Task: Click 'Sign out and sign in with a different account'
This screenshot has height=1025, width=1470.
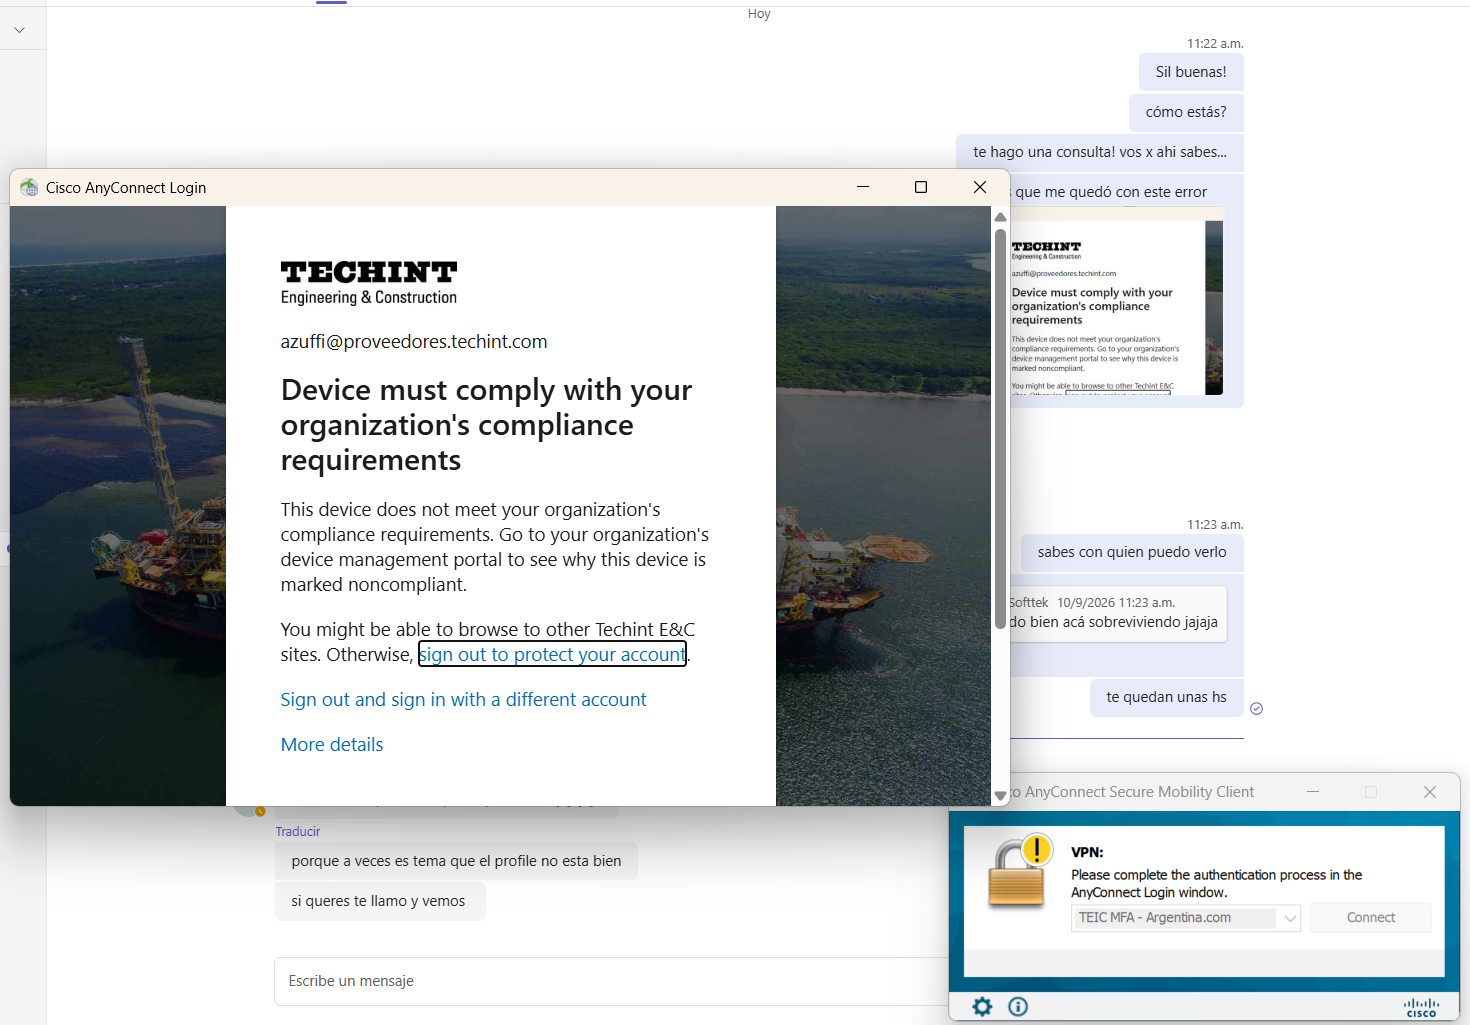Action: click(x=463, y=699)
